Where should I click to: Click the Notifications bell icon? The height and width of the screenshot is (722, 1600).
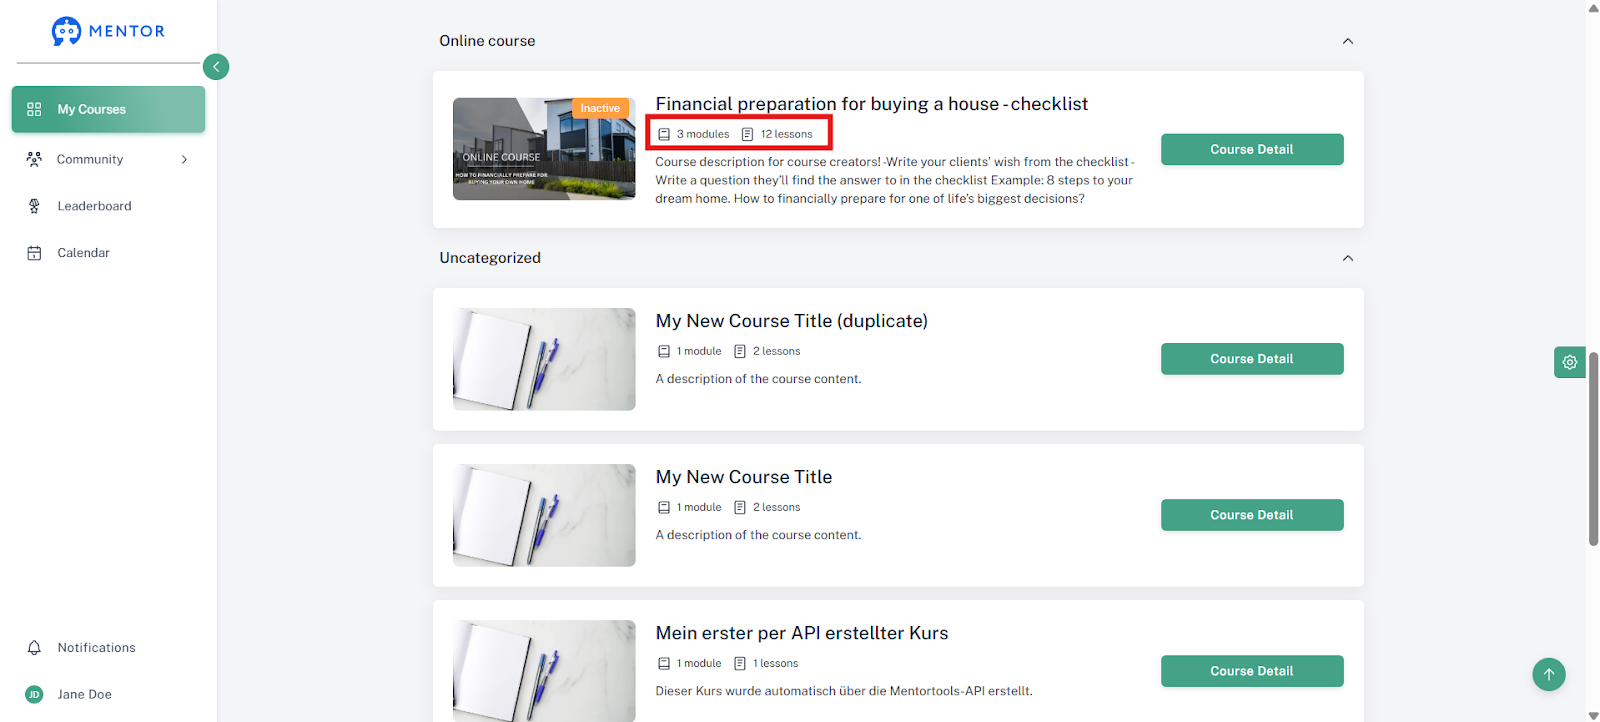point(34,648)
